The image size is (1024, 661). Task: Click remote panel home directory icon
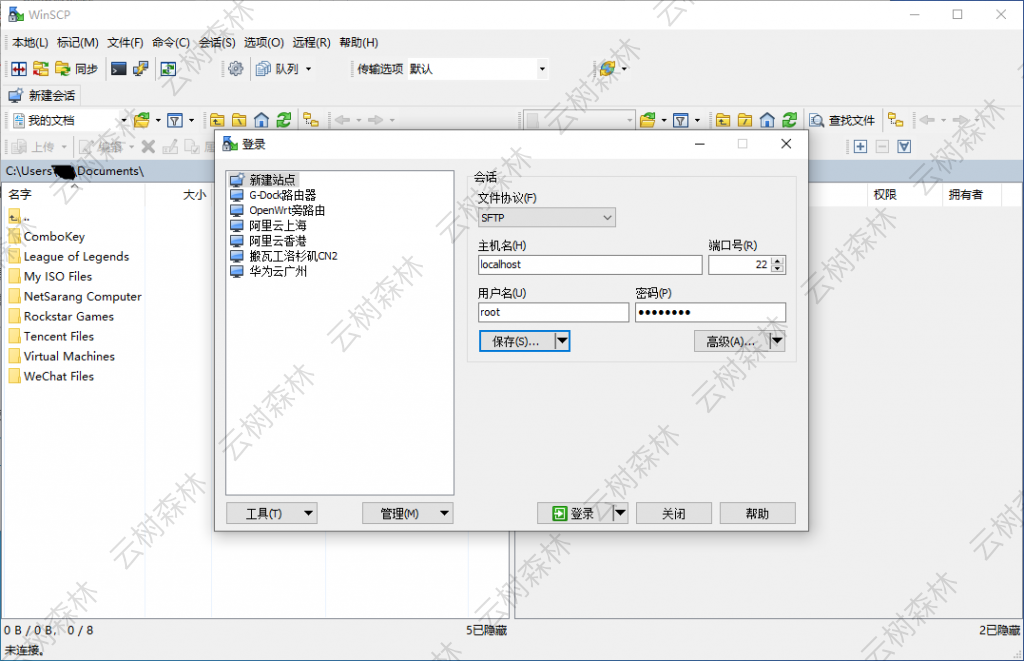point(767,120)
